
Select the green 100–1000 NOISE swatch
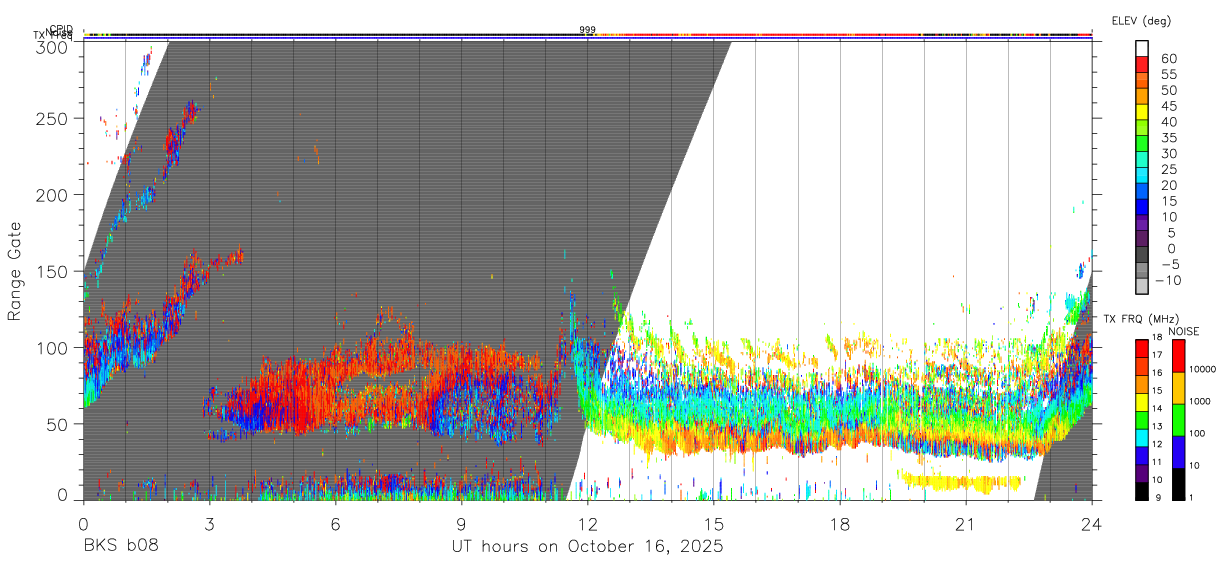(x=1180, y=419)
